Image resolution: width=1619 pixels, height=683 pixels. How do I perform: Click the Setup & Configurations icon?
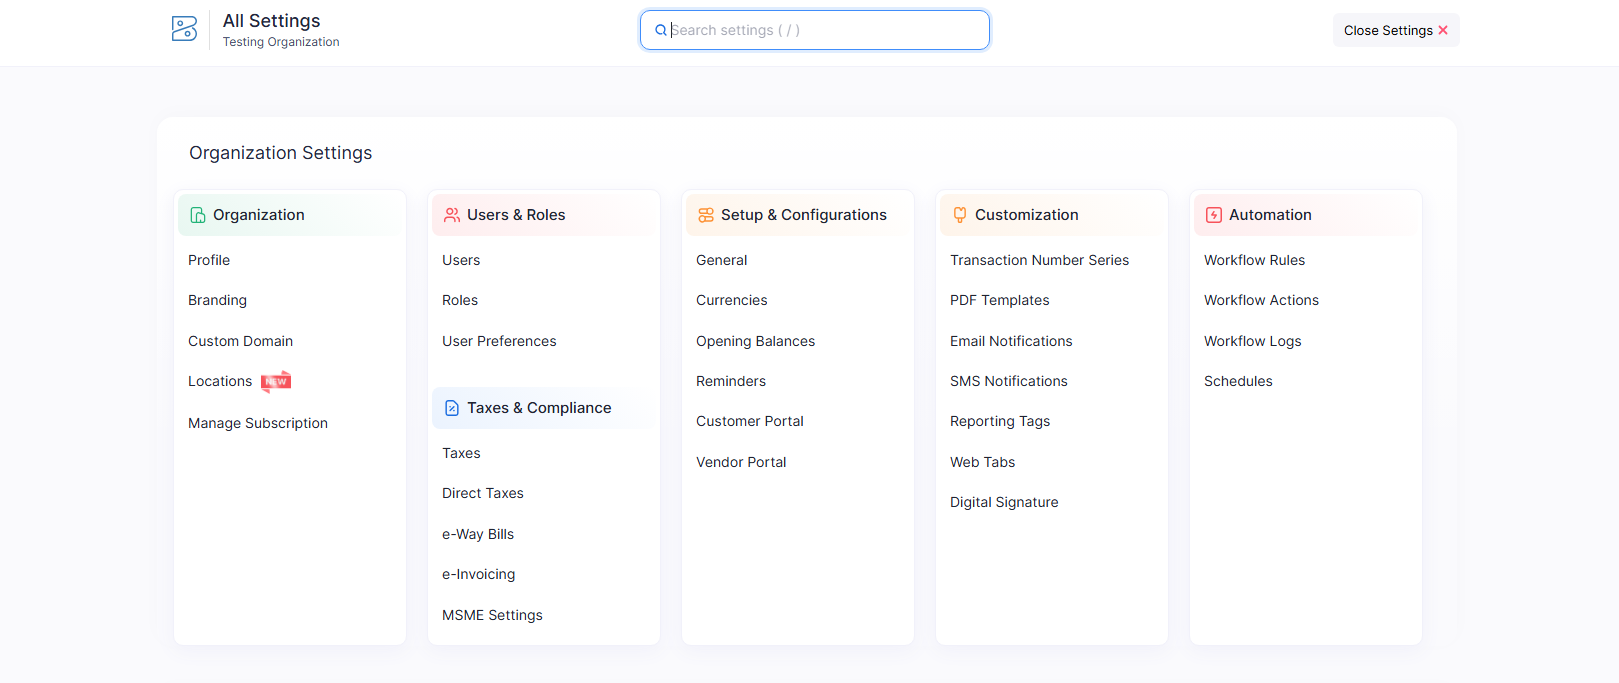click(x=706, y=215)
